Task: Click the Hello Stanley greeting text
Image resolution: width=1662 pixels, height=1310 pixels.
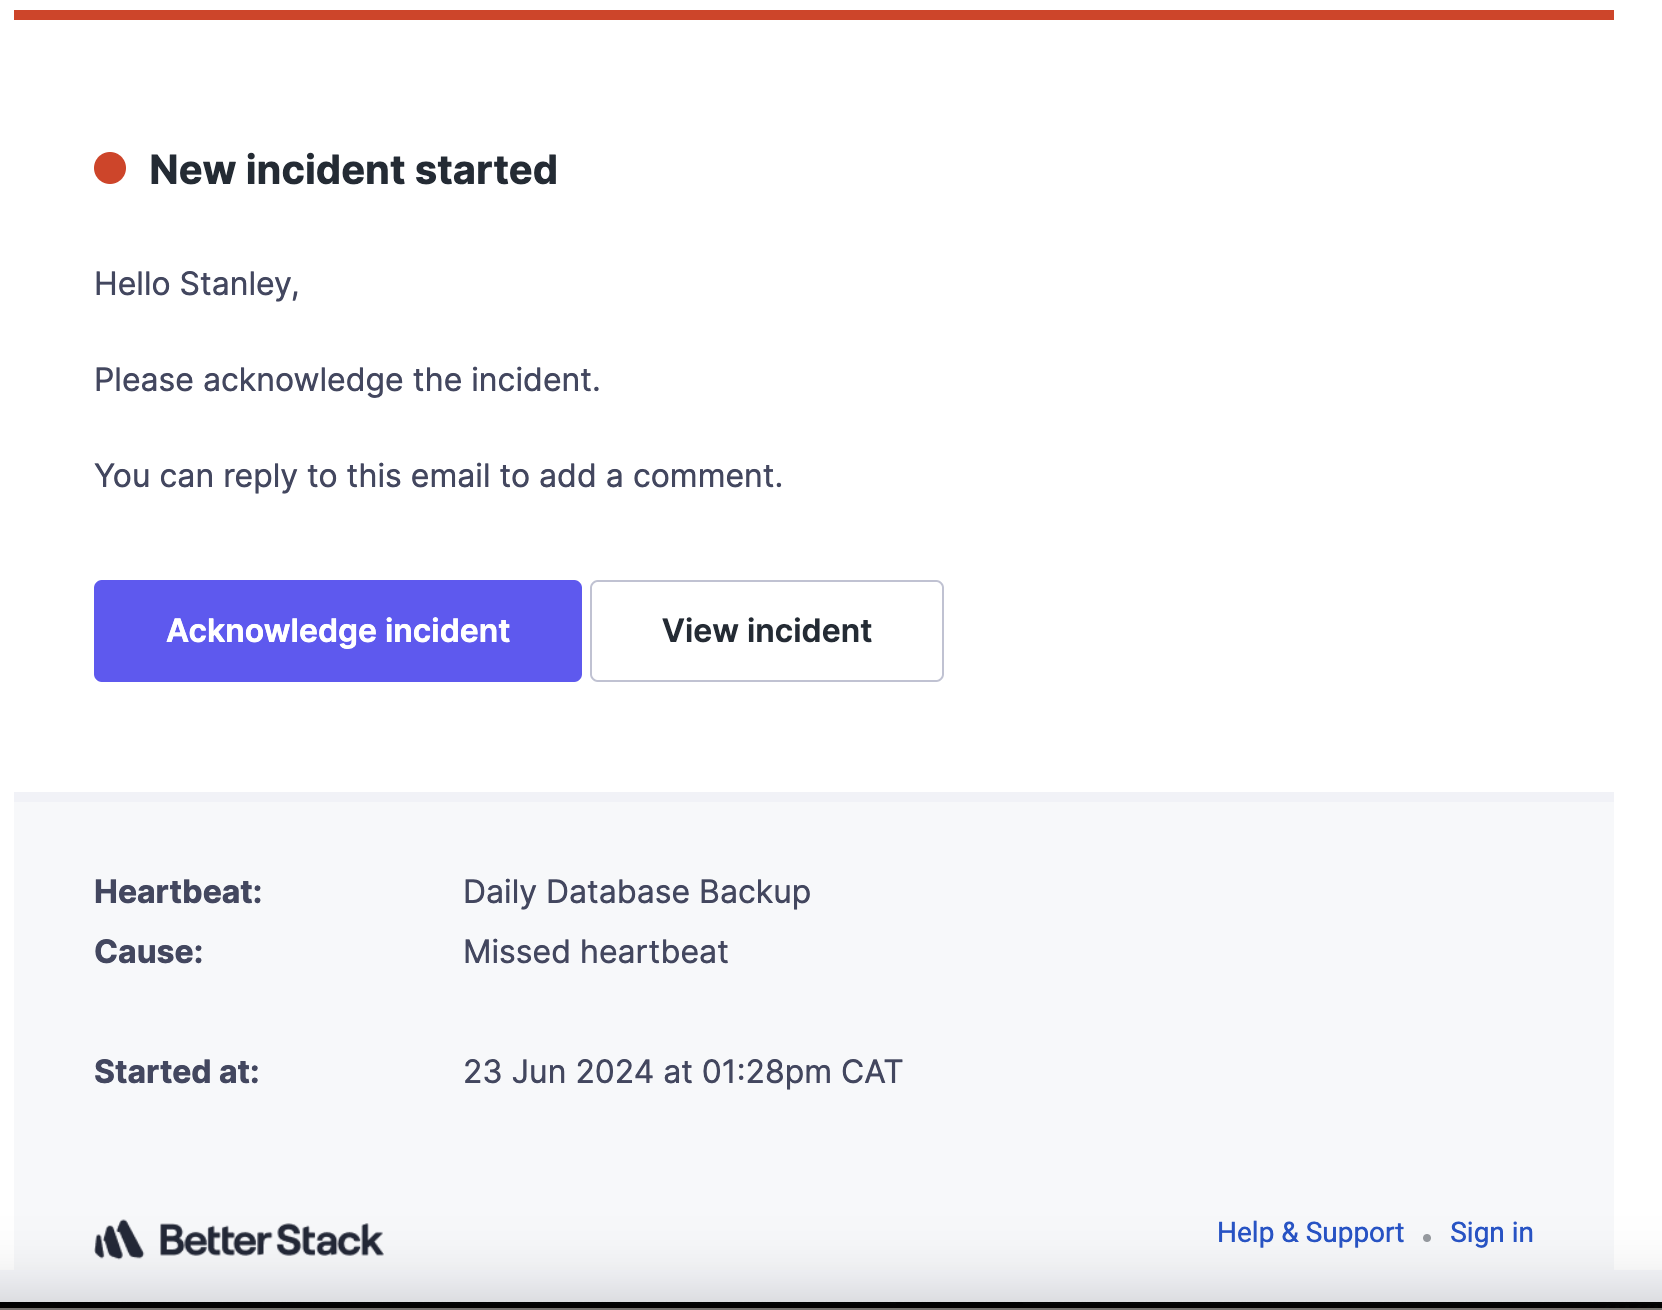Action: pyautogui.click(x=197, y=284)
